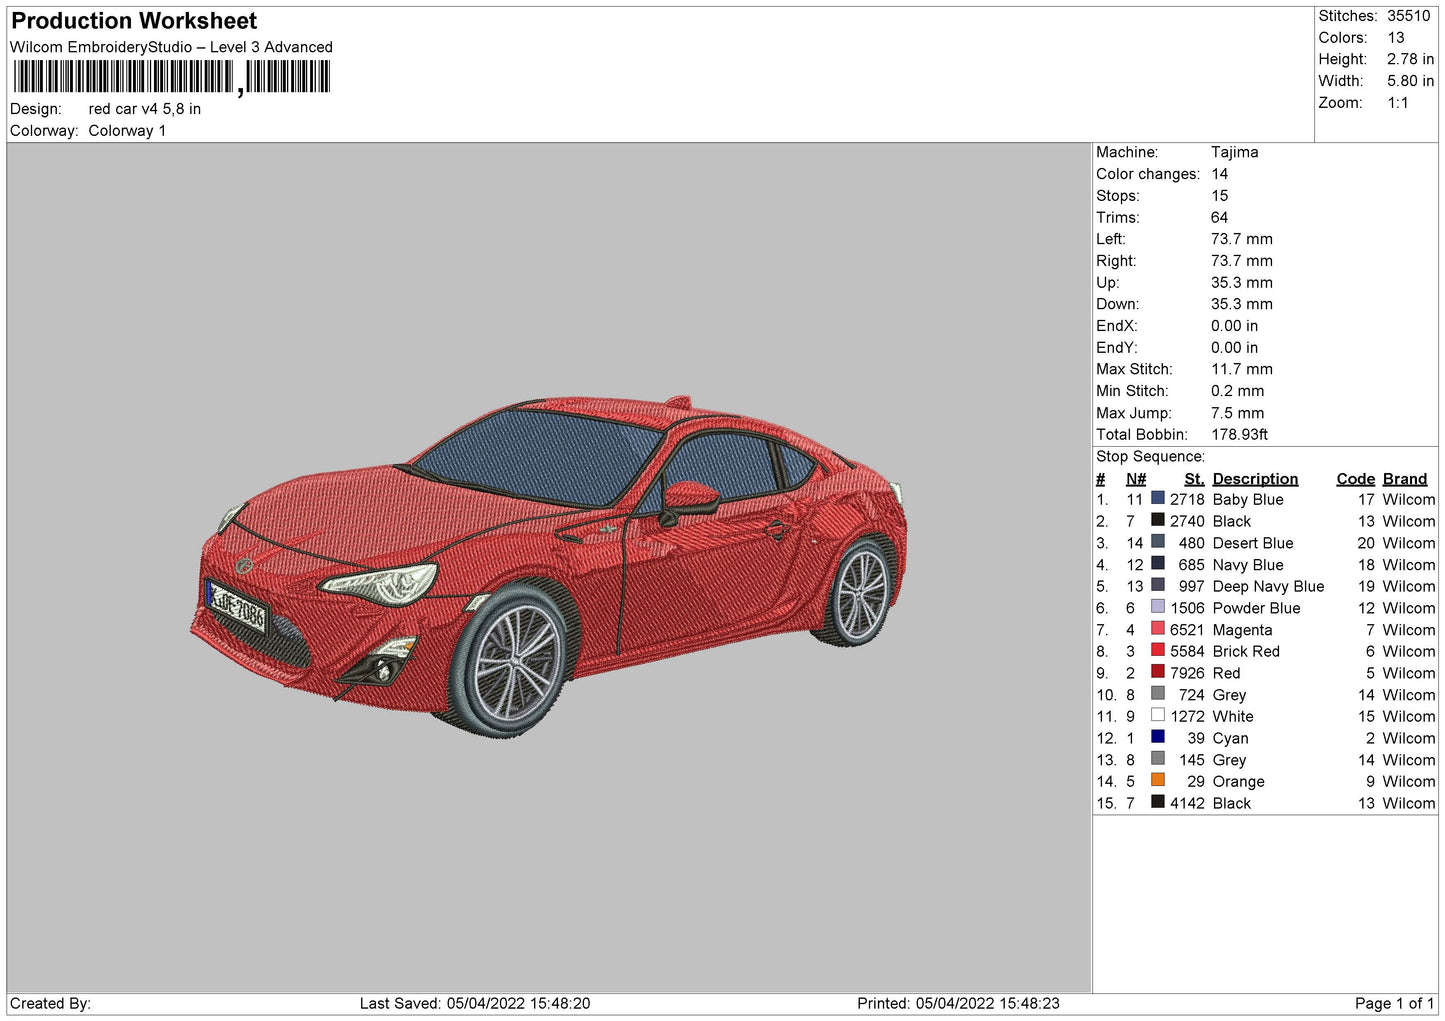Click the Trims value 64
The width and height of the screenshot is (1445, 1021).
point(1220,218)
